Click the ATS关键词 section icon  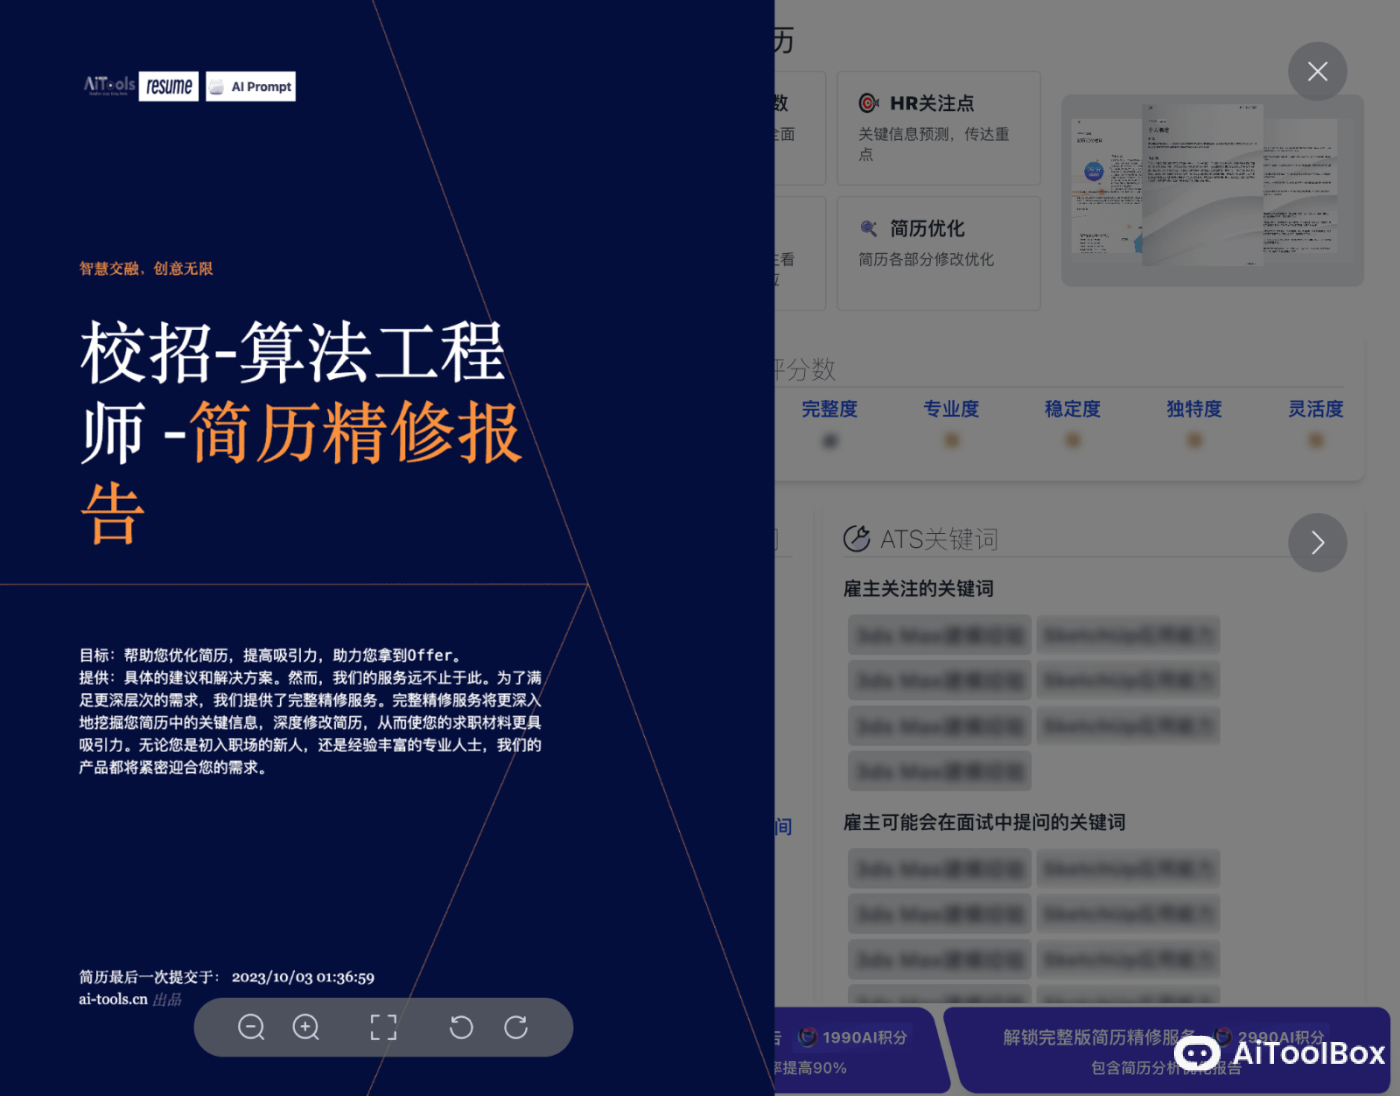(x=857, y=539)
